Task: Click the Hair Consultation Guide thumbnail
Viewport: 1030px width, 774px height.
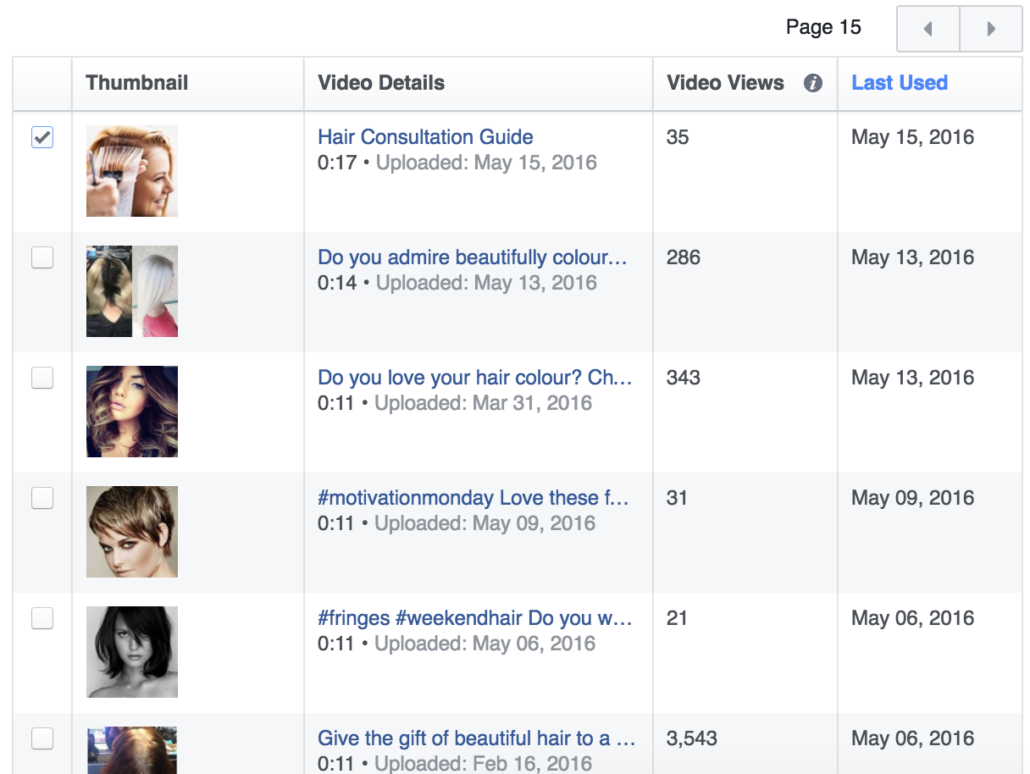Action: click(x=132, y=171)
